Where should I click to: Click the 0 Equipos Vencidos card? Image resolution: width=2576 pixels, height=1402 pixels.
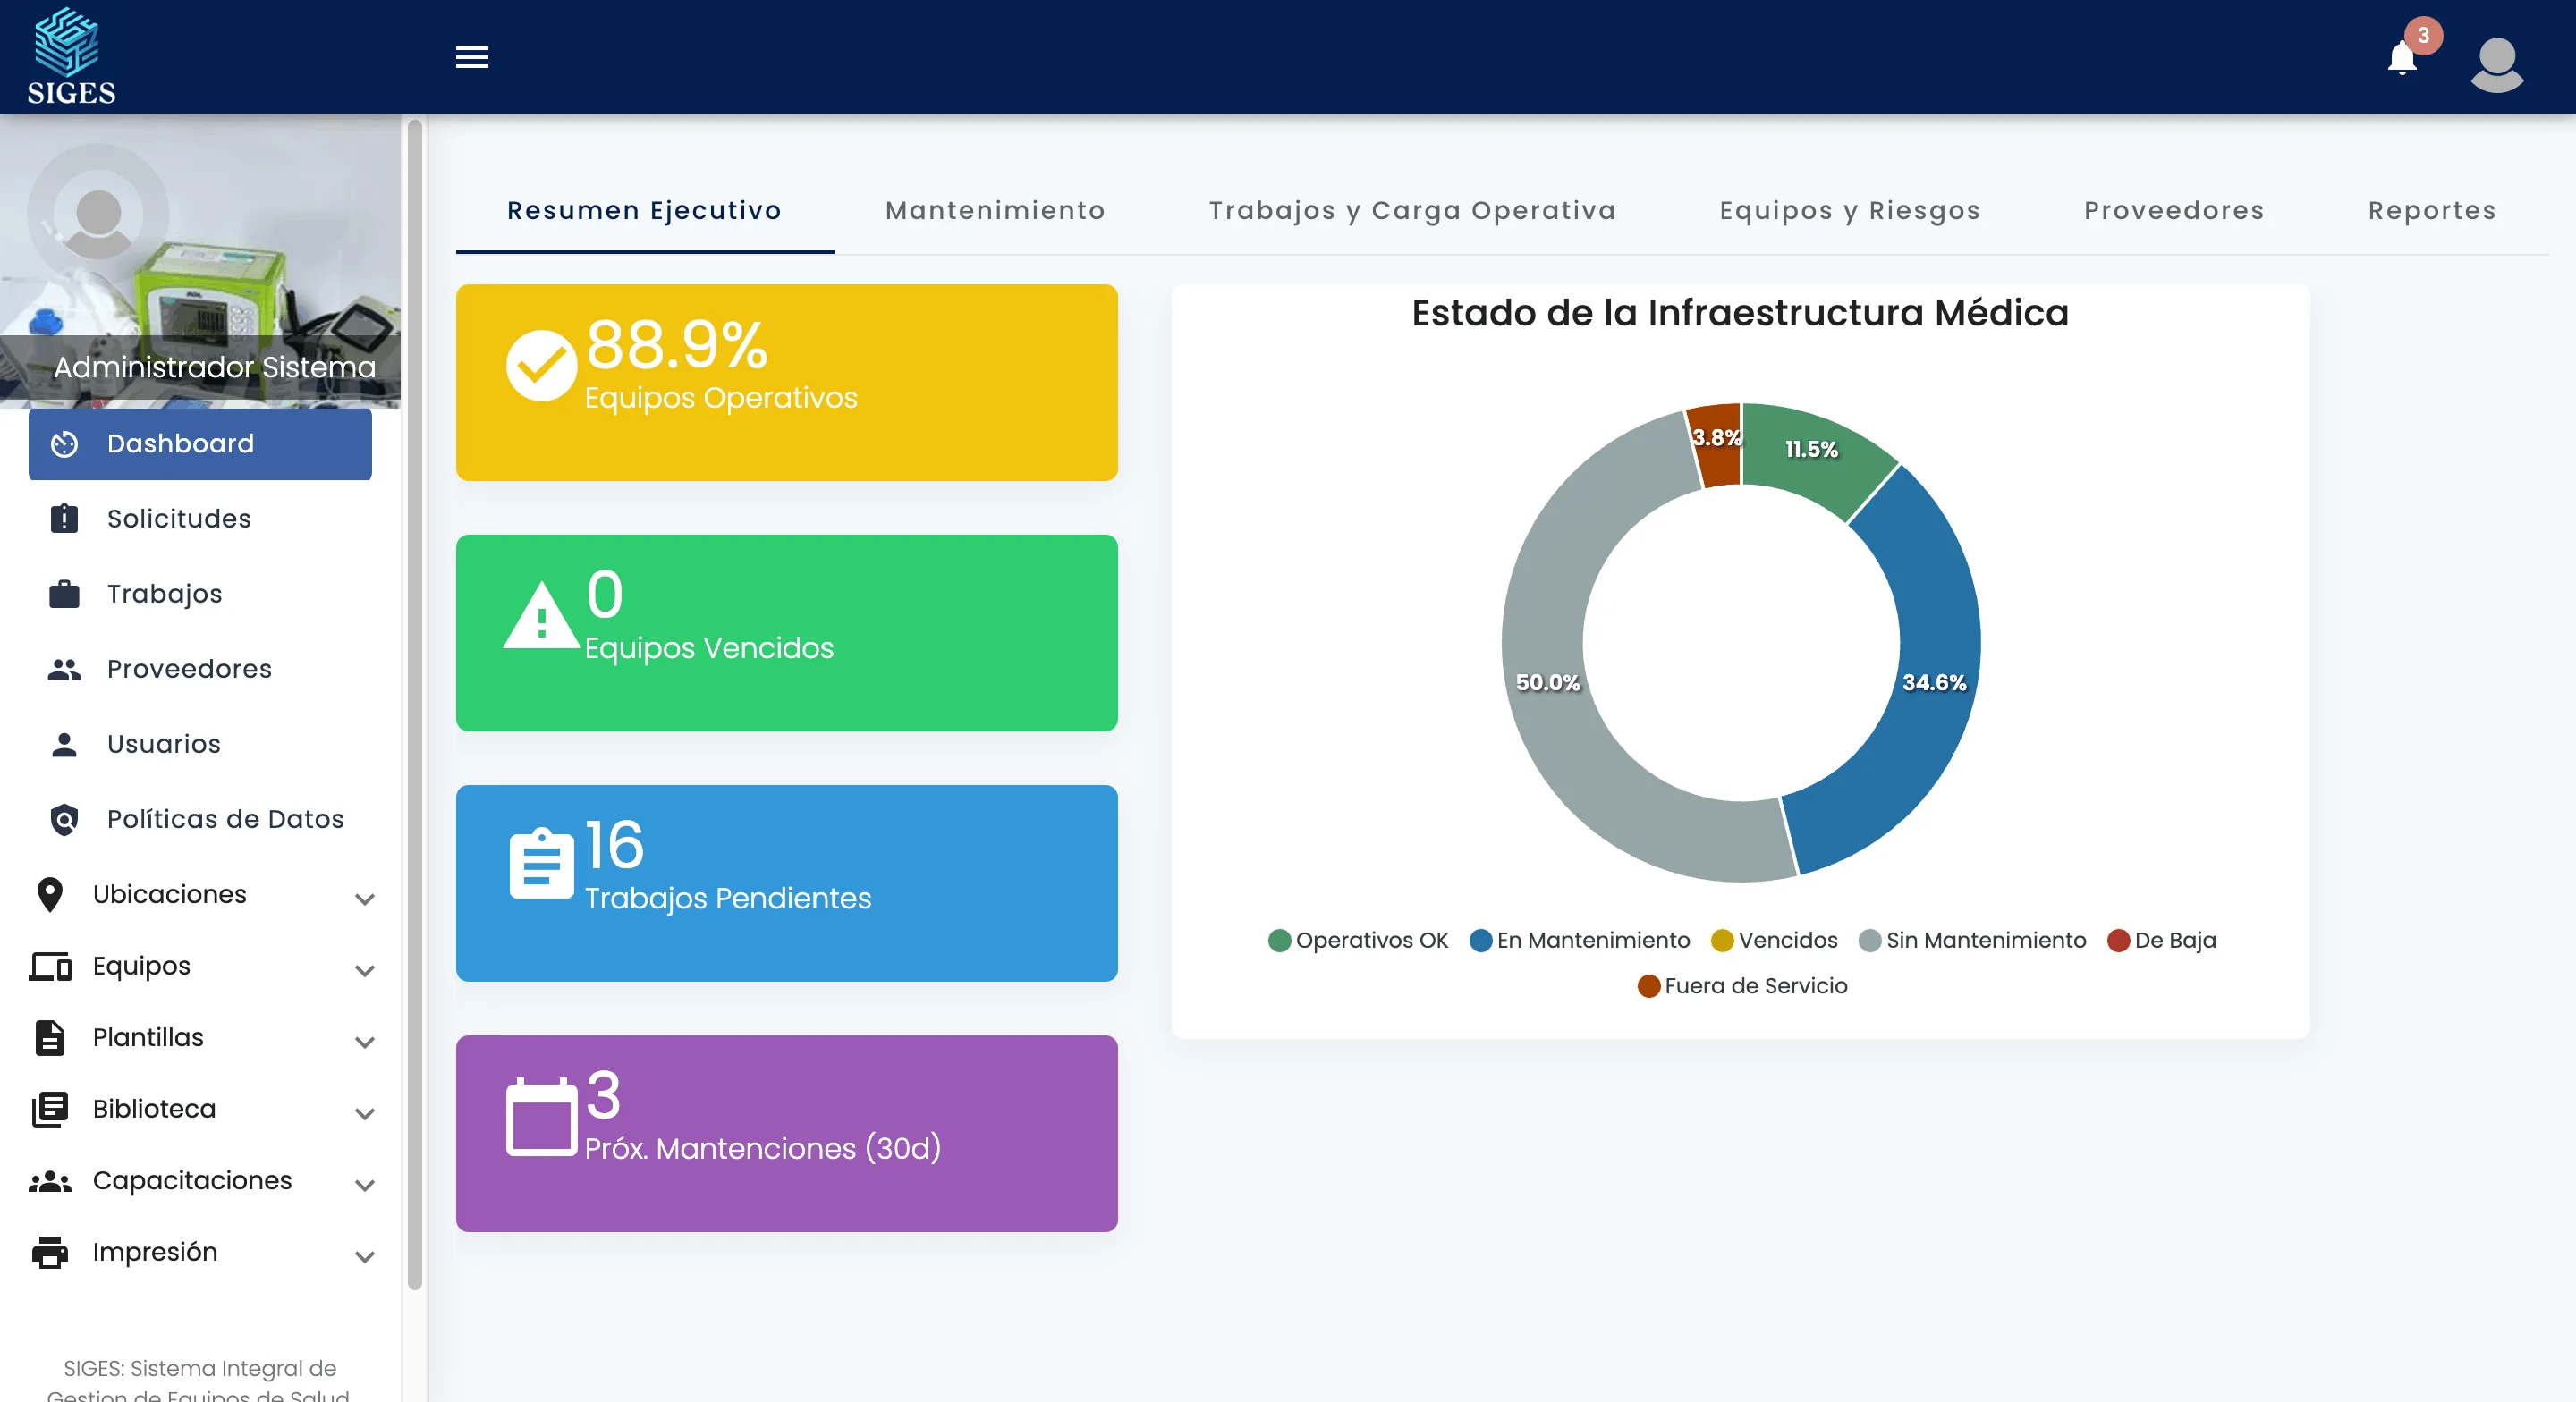pyautogui.click(x=787, y=633)
